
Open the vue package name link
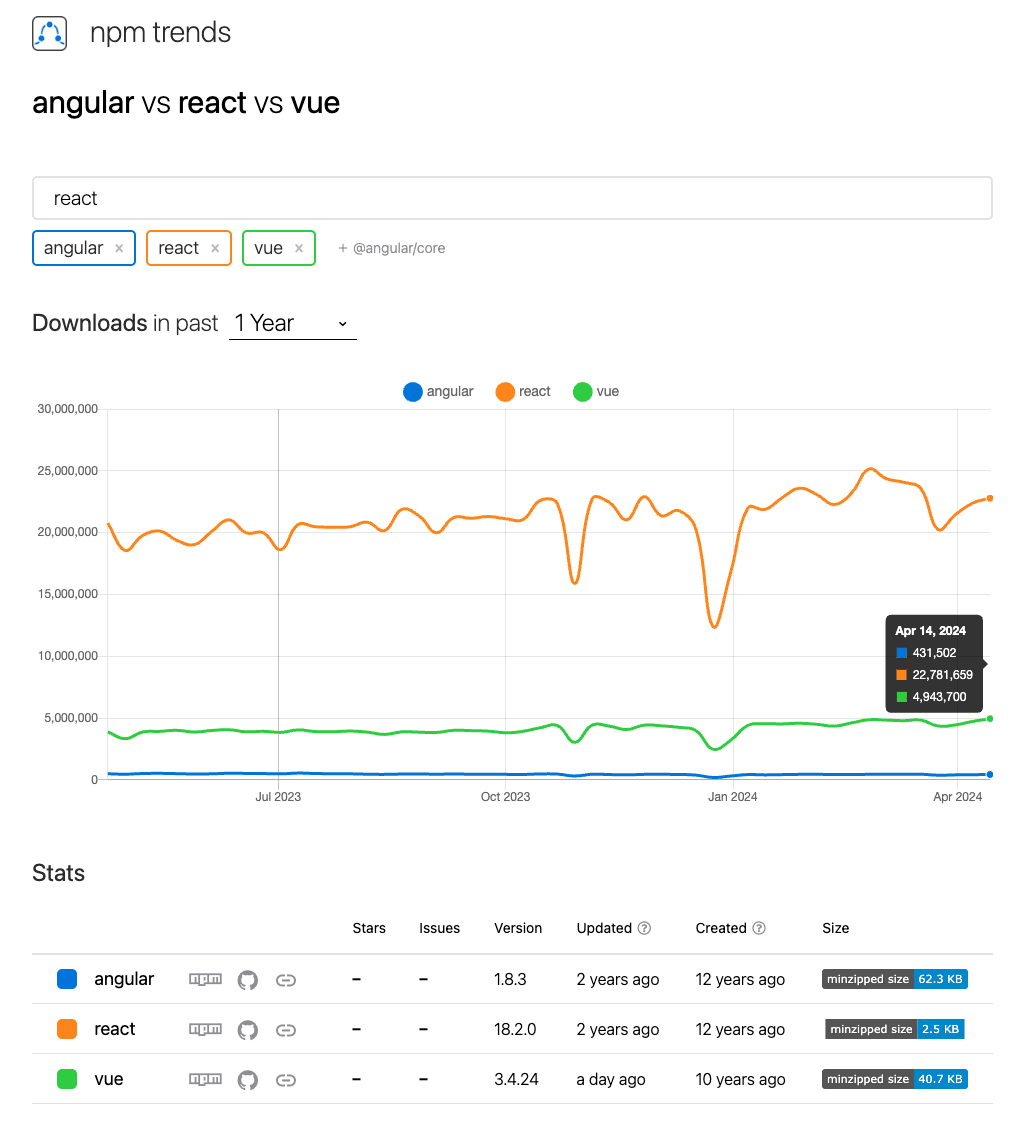[x=108, y=1079]
